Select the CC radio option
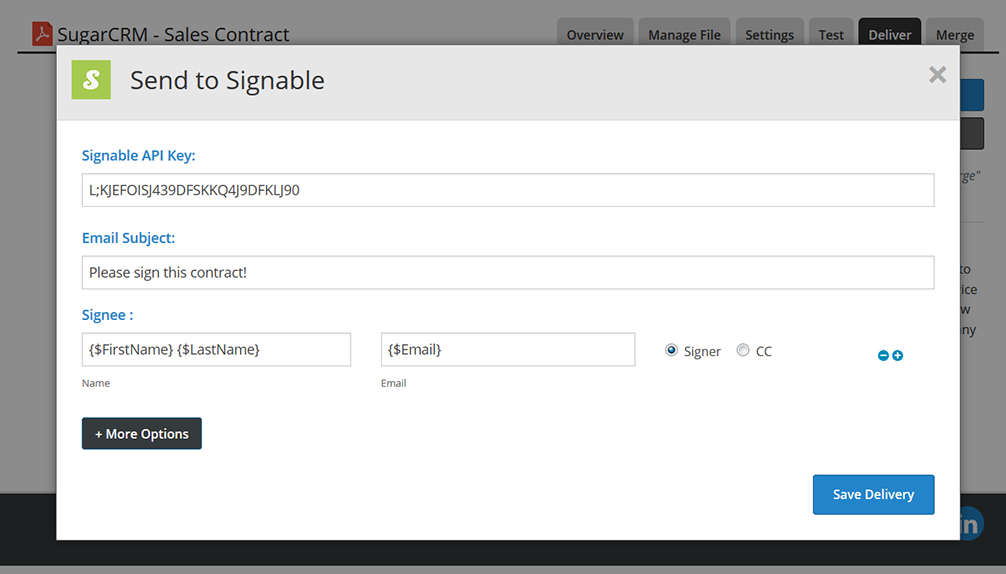1006x574 pixels. pyautogui.click(x=743, y=350)
